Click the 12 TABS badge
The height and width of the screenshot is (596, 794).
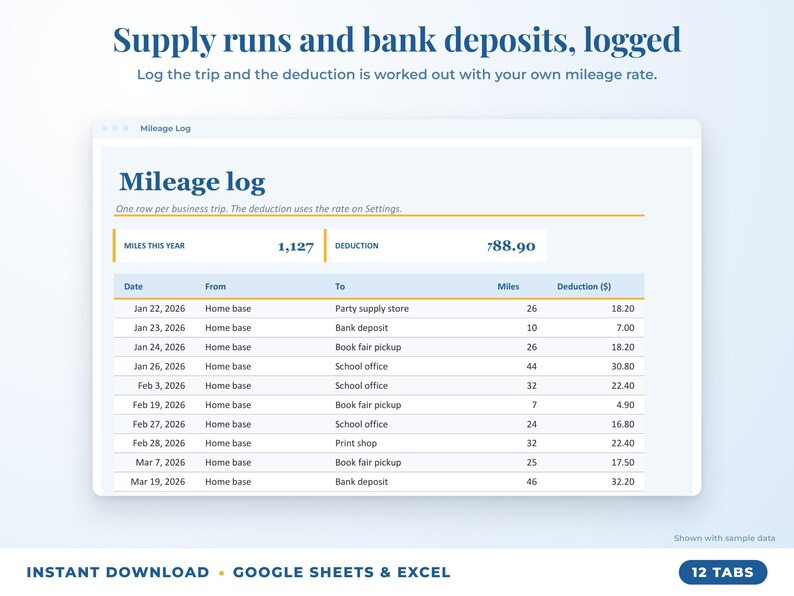723,572
